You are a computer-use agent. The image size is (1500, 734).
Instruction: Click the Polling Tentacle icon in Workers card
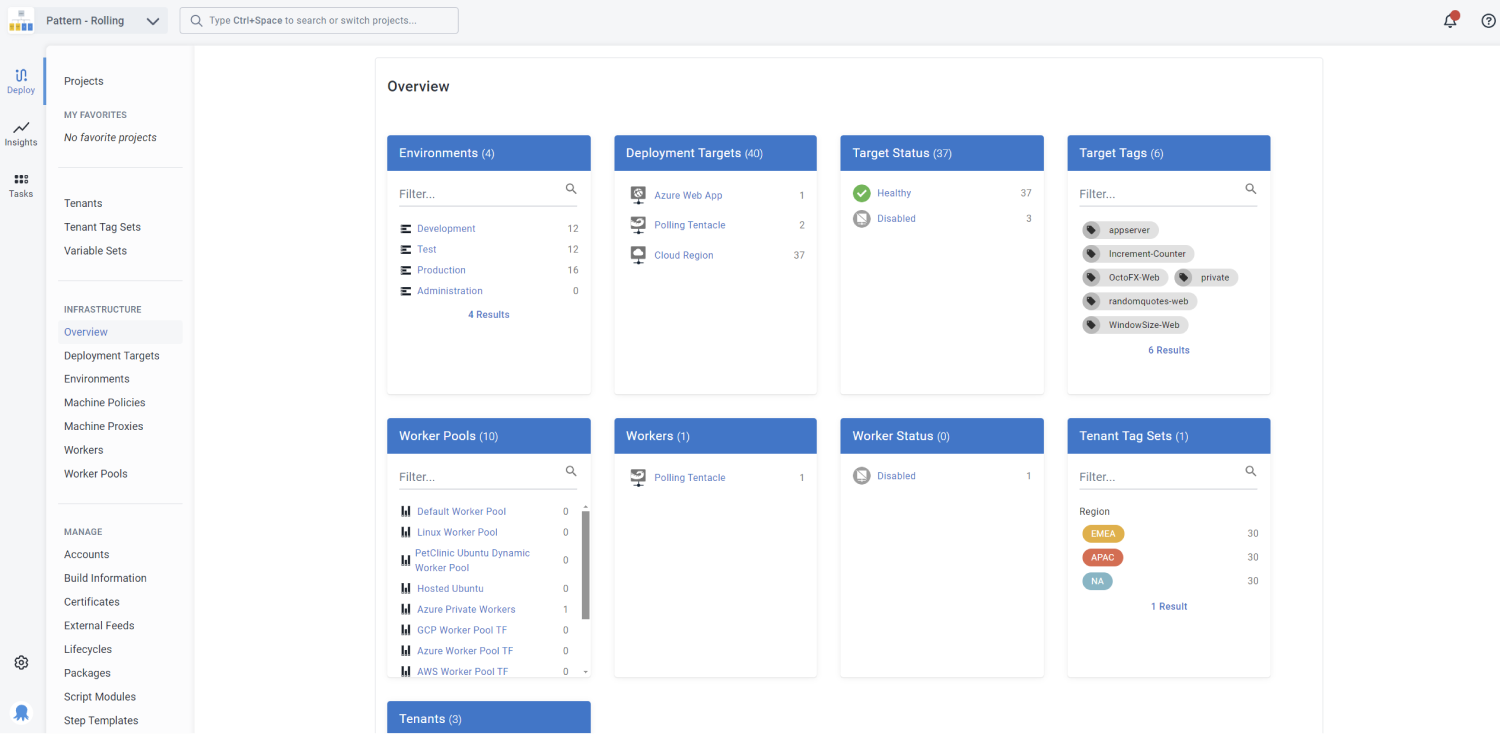click(x=638, y=477)
